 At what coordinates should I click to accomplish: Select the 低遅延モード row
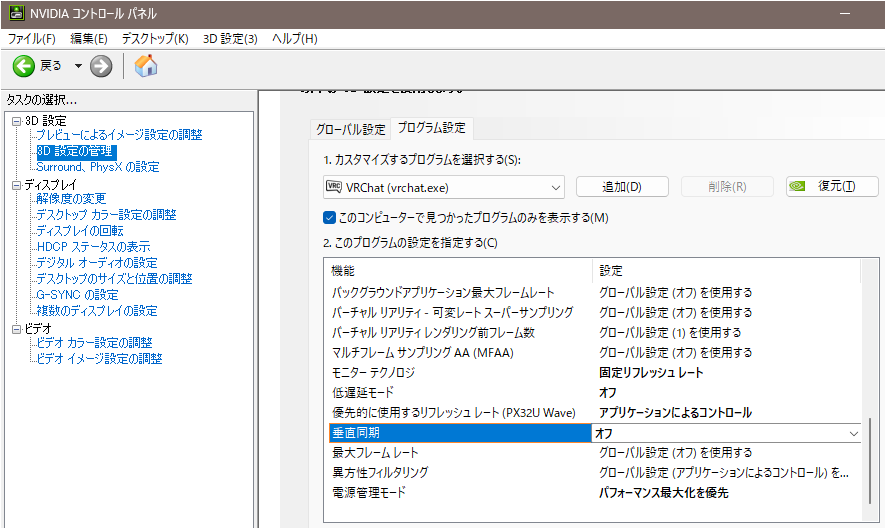point(595,392)
